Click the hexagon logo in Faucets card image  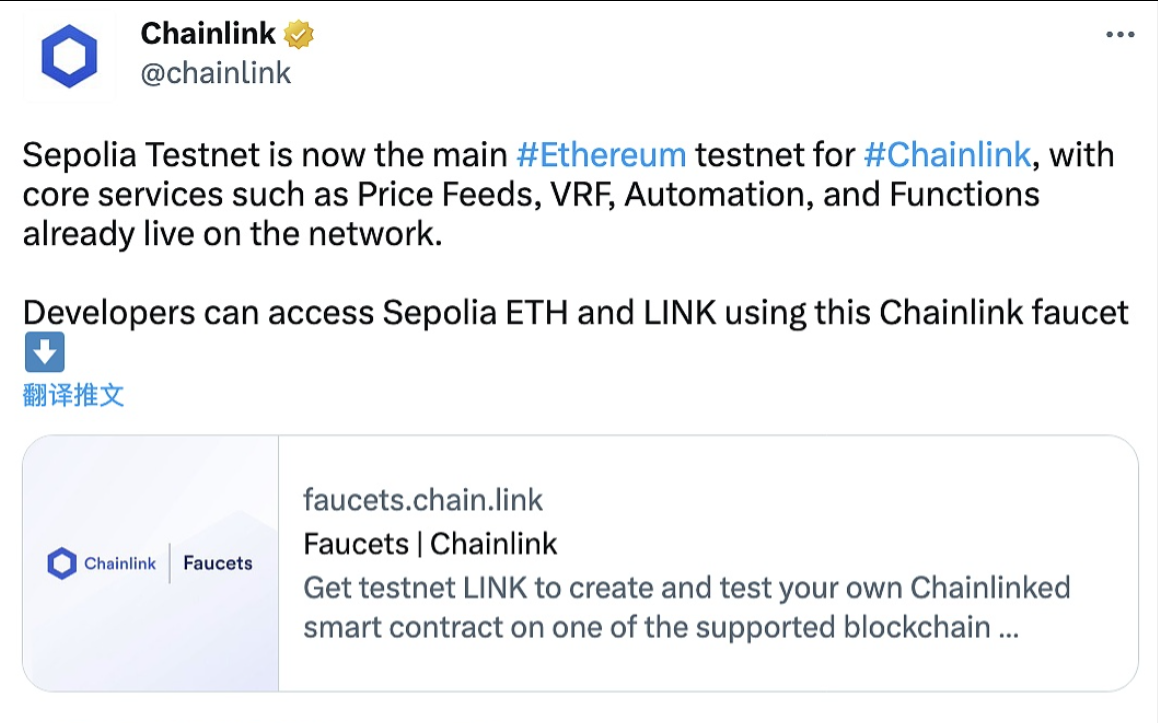pyautogui.click(x=62, y=563)
